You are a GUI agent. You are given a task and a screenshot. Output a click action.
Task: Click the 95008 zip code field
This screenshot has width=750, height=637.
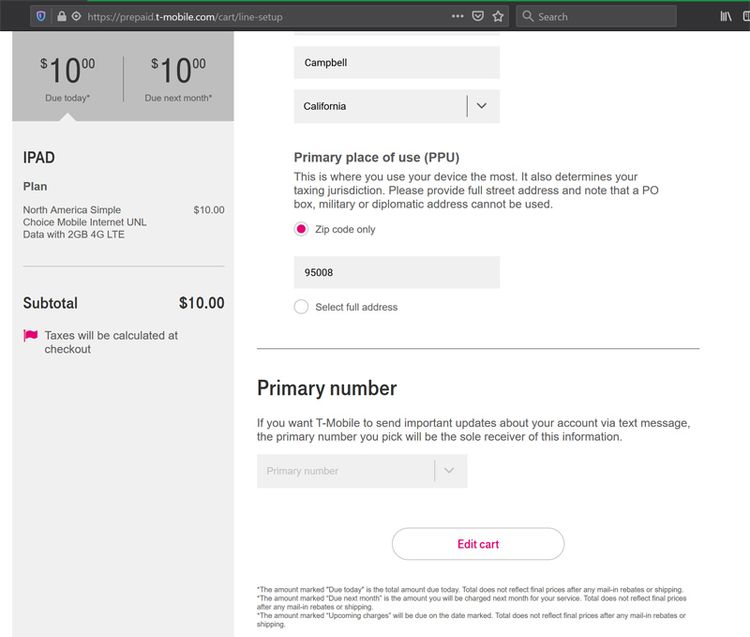[397, 272]
